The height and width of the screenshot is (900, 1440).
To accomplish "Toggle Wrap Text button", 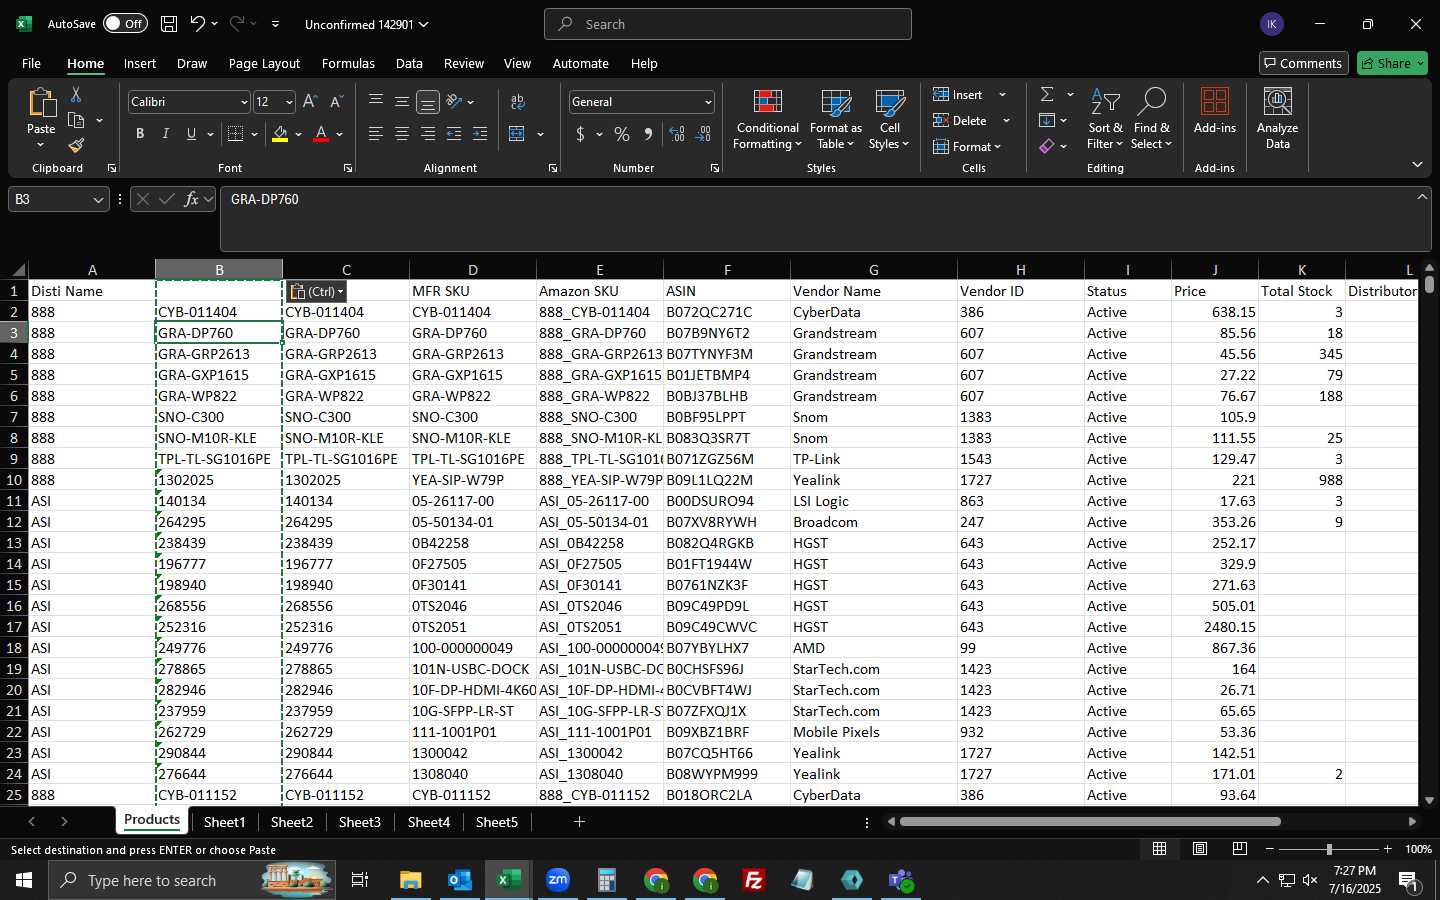I will tap(517, 102).
